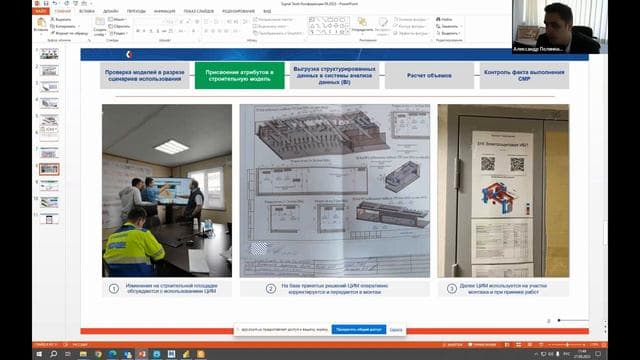Click the taskbar search magnifier icon
This screenshot has width=640, height=360.
[x=53, y=354]
